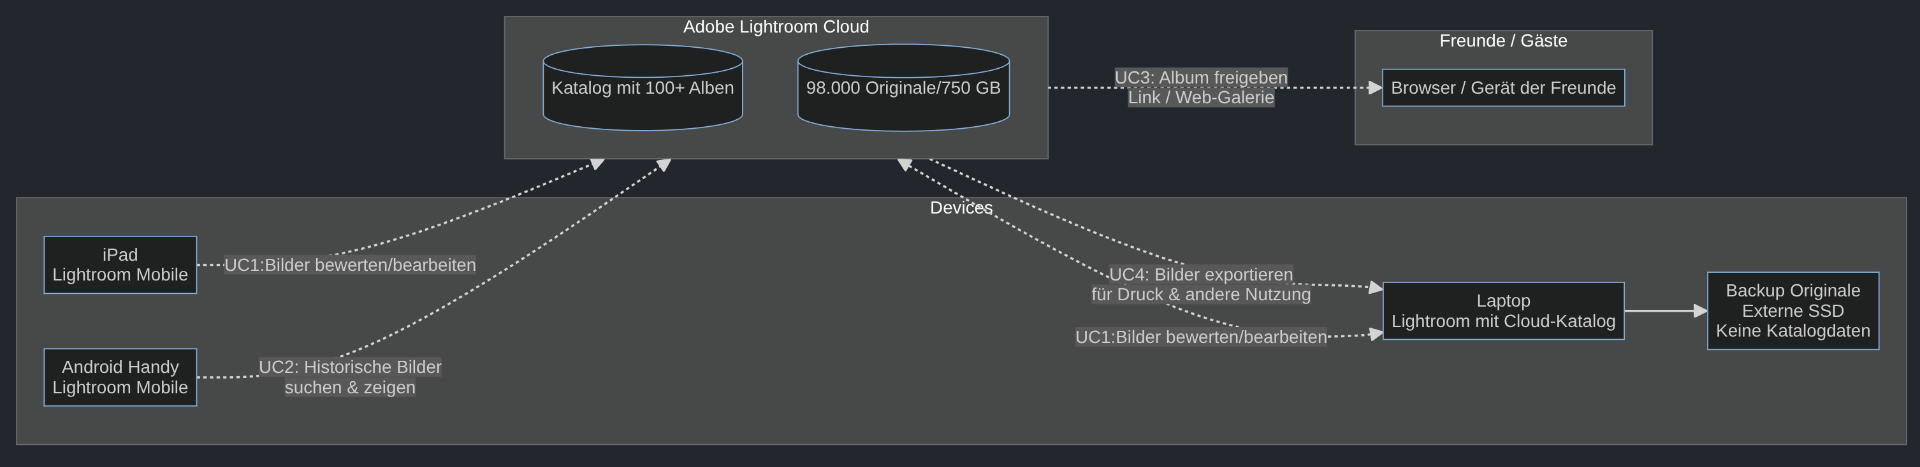Click the solid arrow between Laptop and Backup

(1665, 311)
